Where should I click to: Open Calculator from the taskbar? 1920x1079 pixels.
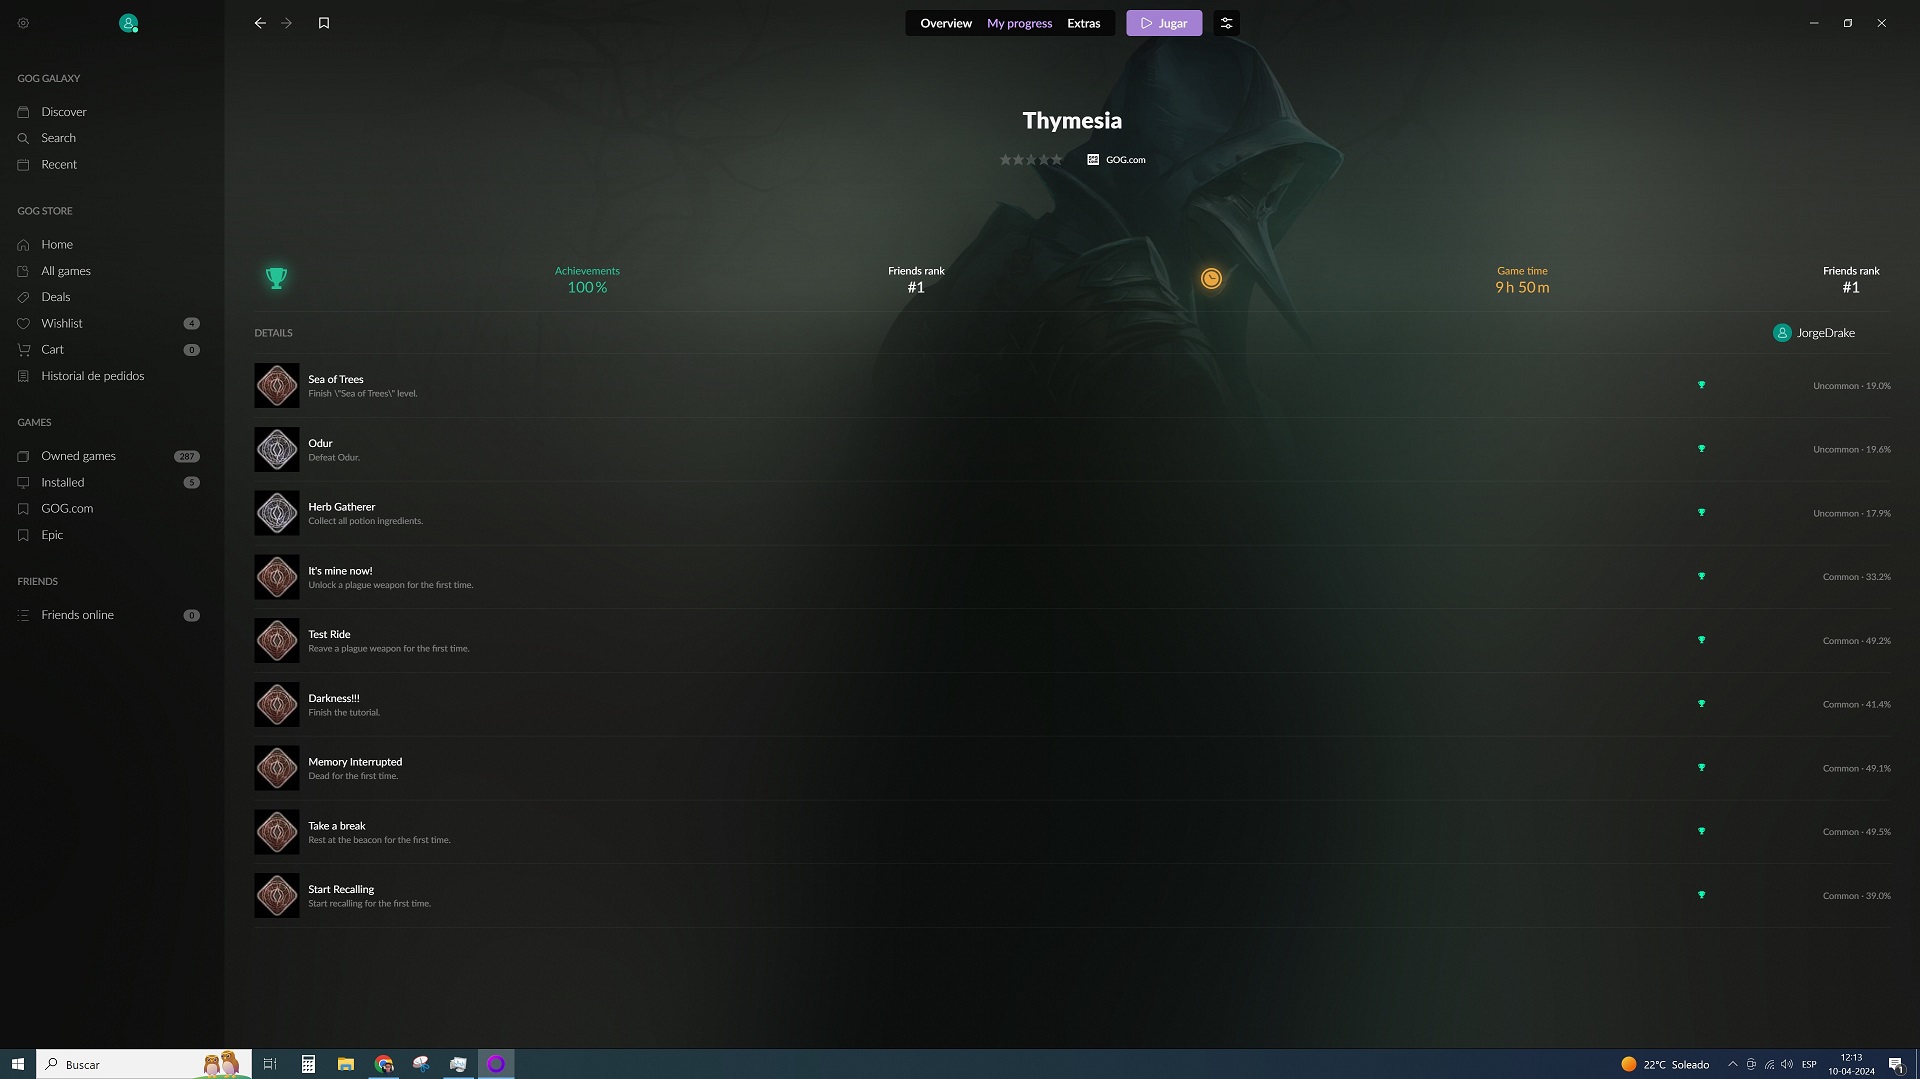(x=308, y=1064)
